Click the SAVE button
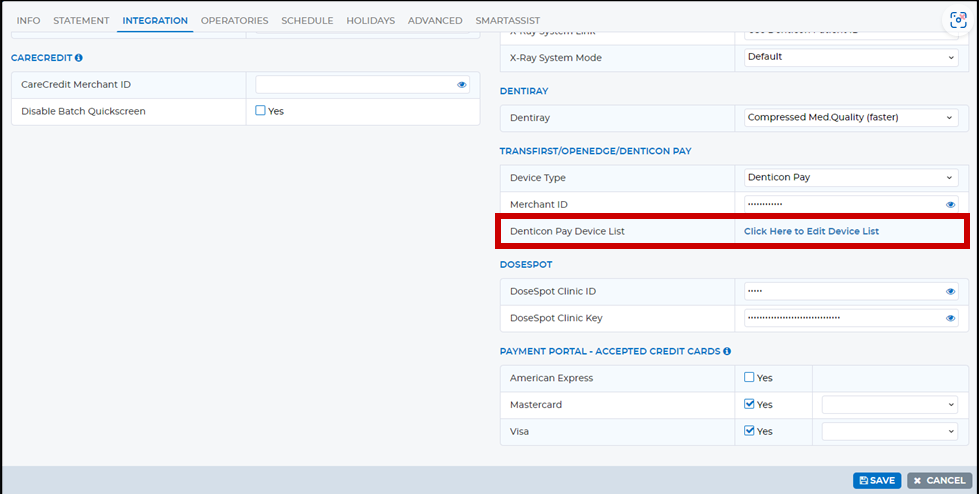979x494 pixels. tap(877, 480)
